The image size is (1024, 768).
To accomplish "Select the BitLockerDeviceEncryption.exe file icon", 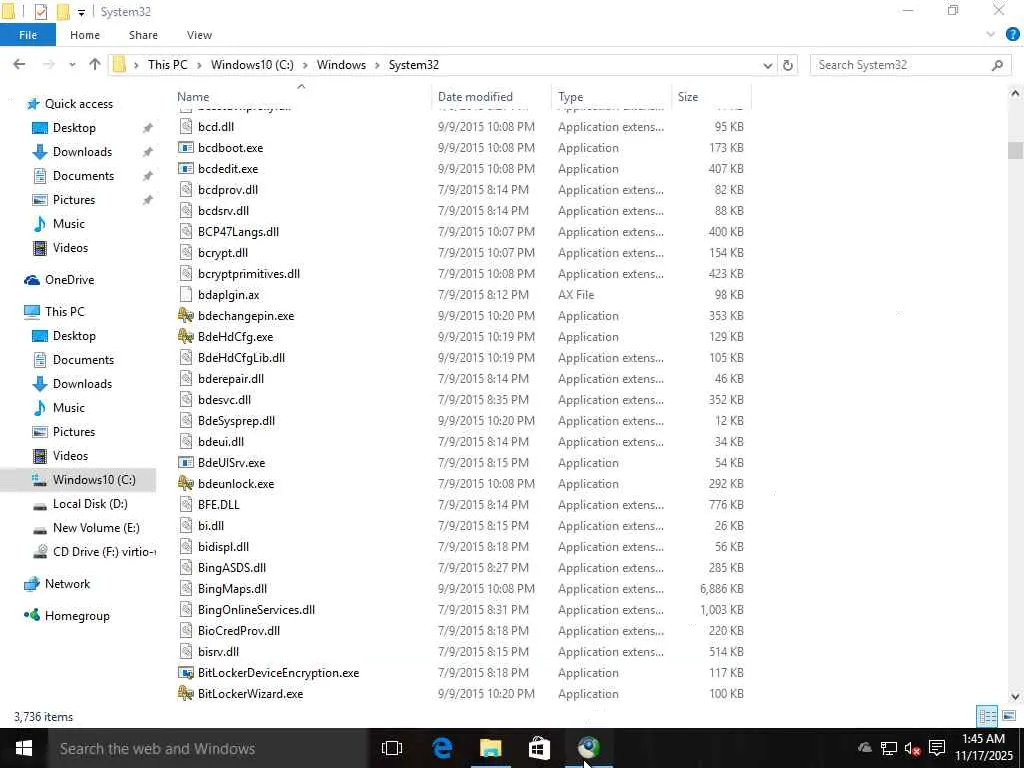I will point(186,673).
